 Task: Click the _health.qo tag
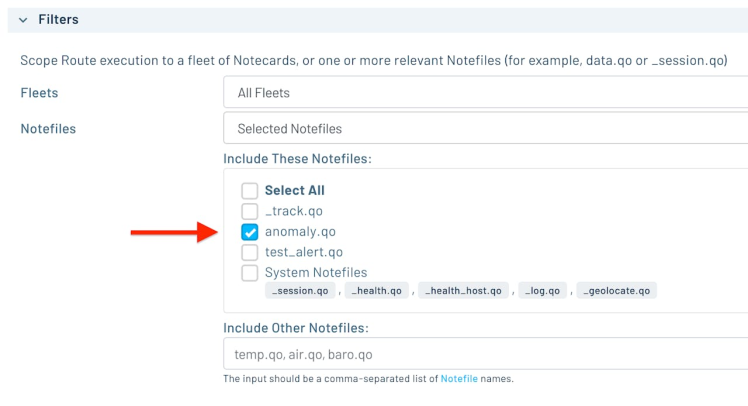click(x=379, y=291)
